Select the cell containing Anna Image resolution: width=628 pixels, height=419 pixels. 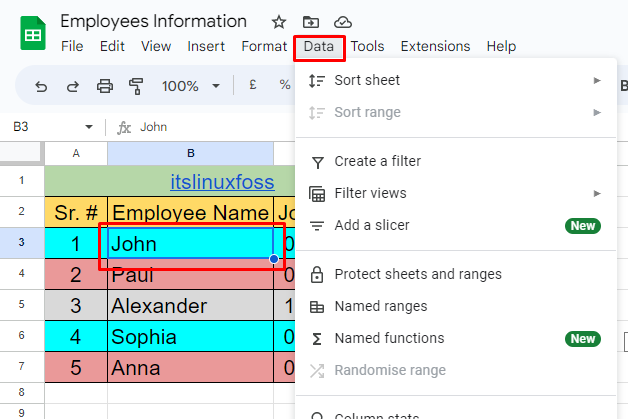[191, 367]
